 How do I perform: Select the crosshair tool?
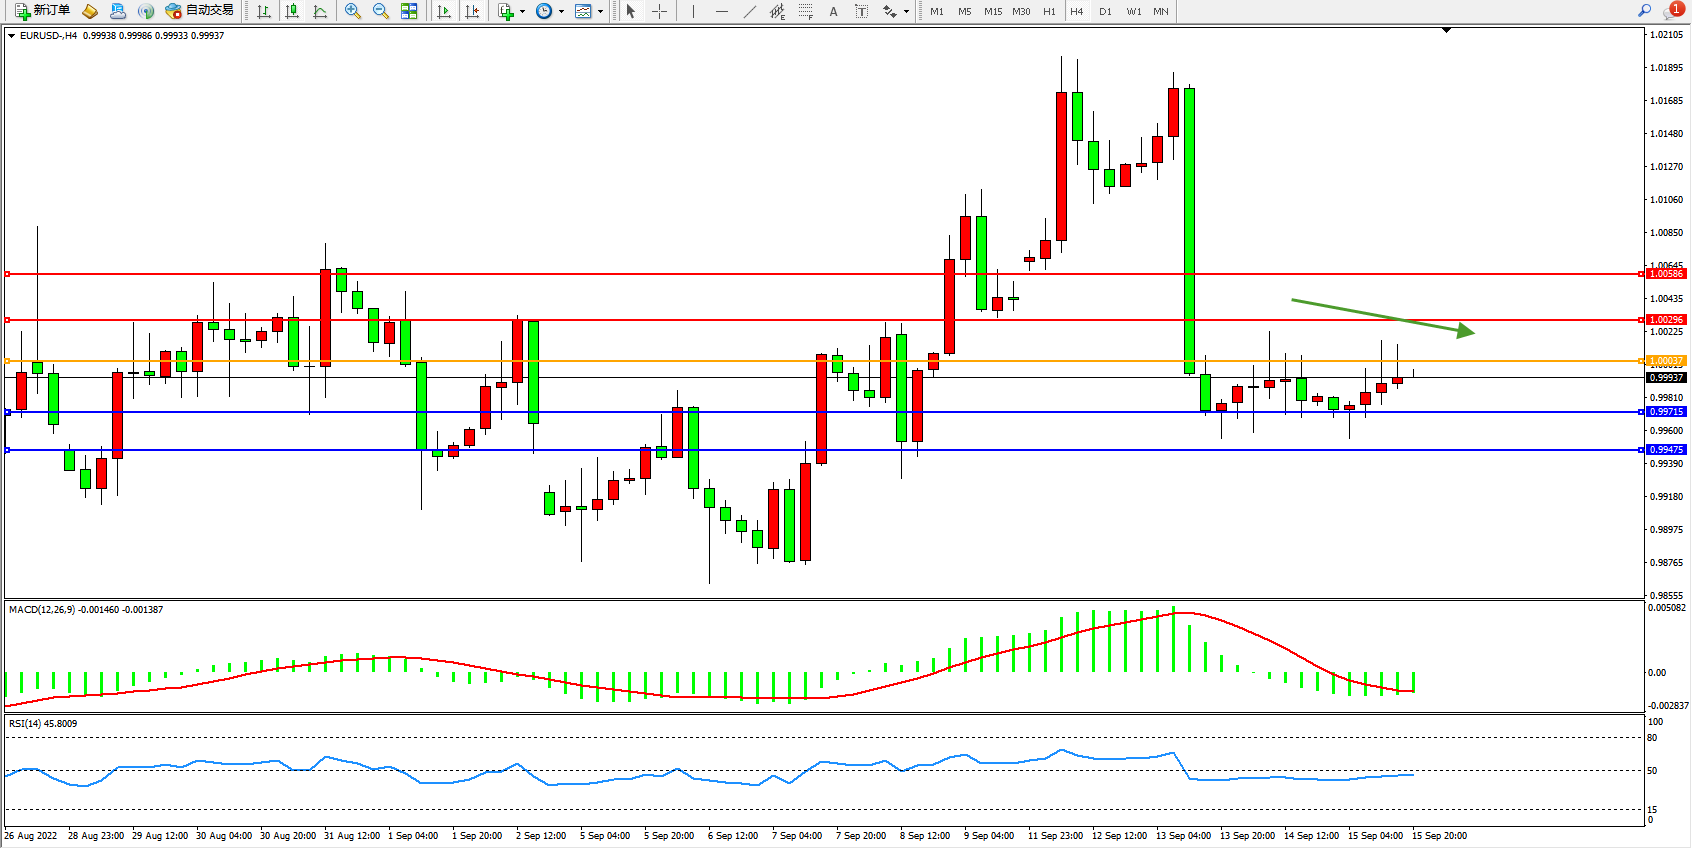pos(660,11)
